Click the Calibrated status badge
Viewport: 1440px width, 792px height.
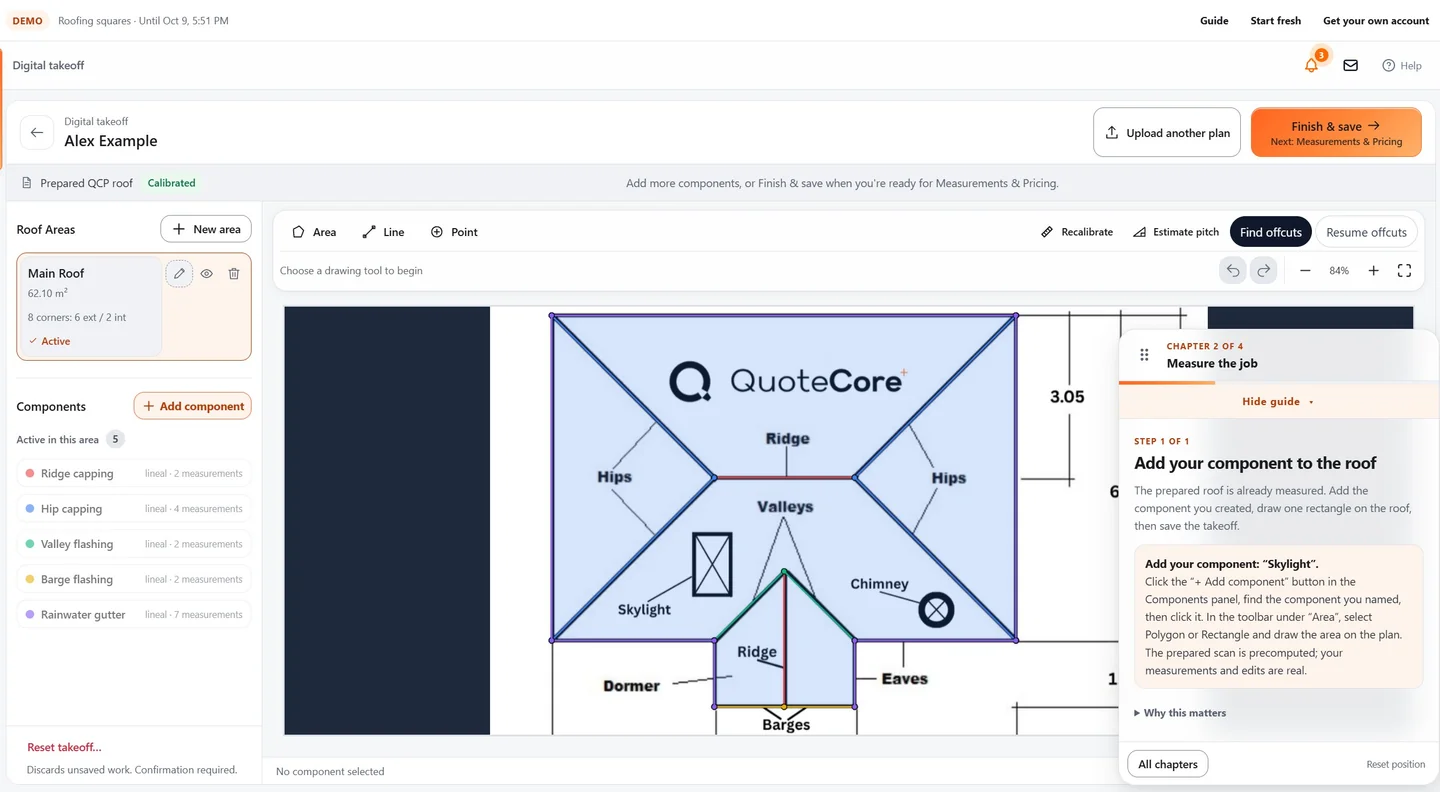pyautogui.click(x=171, y=183)
